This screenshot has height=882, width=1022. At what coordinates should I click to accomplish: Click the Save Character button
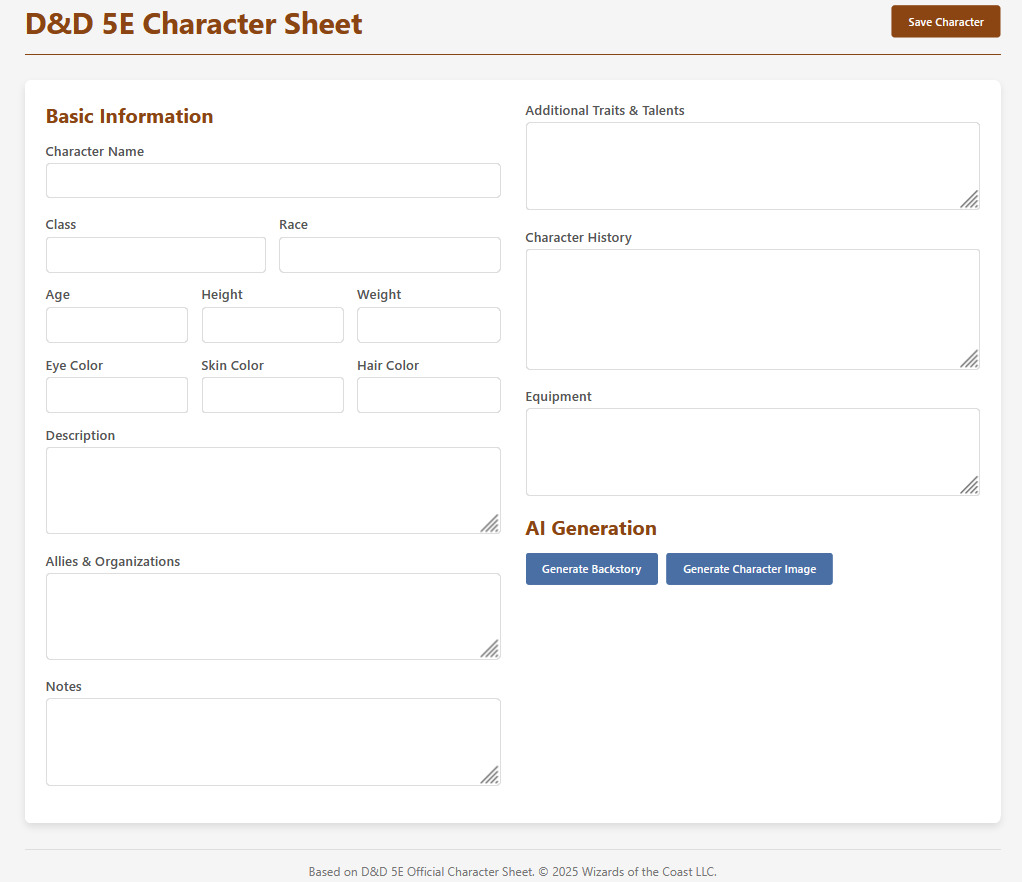click(945, 22)
